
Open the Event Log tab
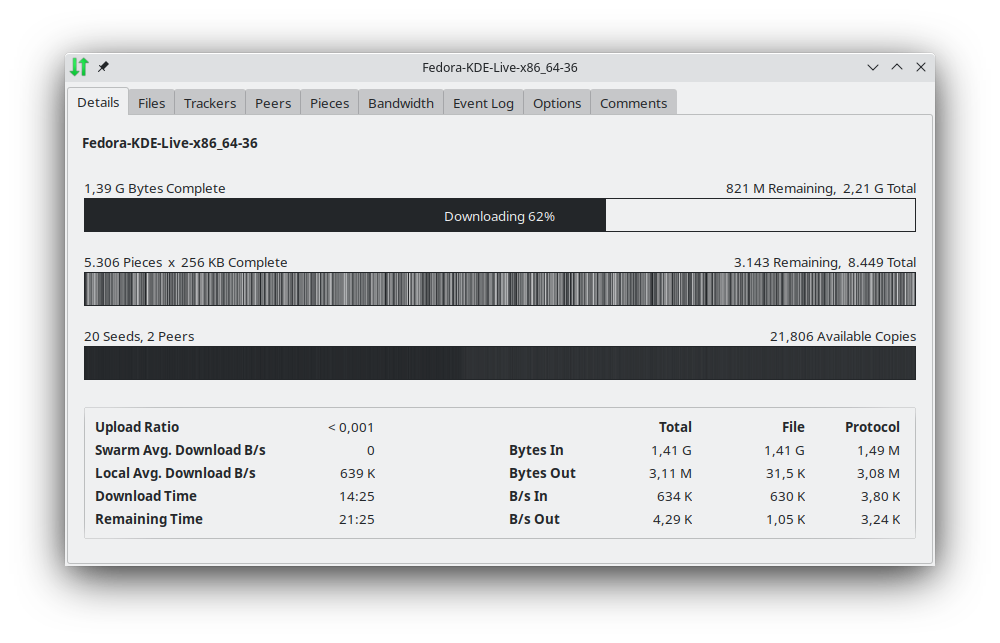pyautogui.click(x=483, y=103)
